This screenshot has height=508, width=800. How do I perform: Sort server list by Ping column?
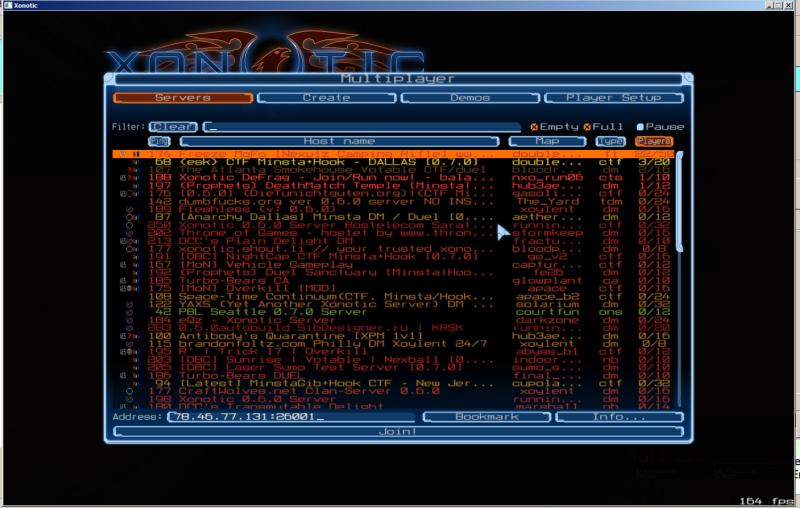(159, 141)
